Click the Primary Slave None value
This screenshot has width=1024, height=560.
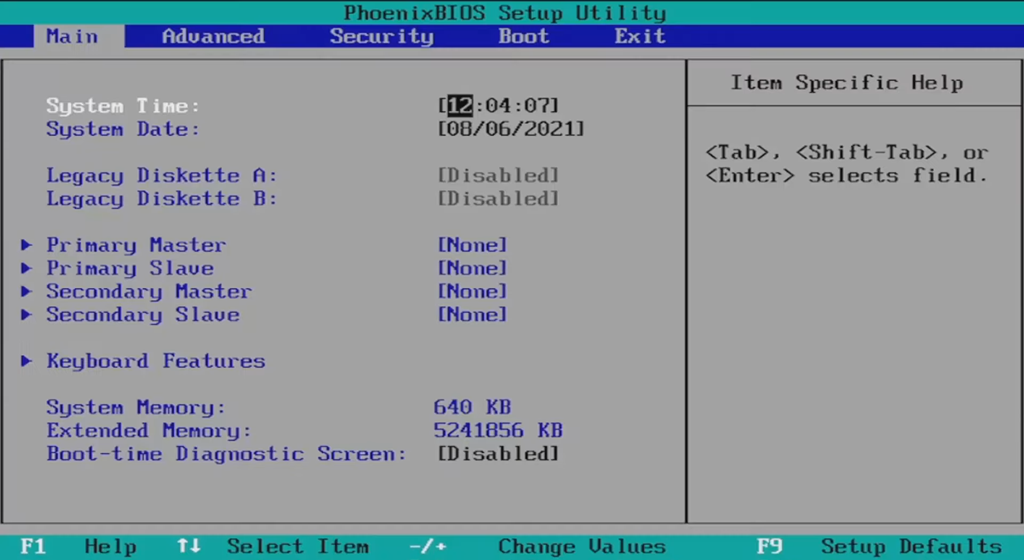coord(472,268)
